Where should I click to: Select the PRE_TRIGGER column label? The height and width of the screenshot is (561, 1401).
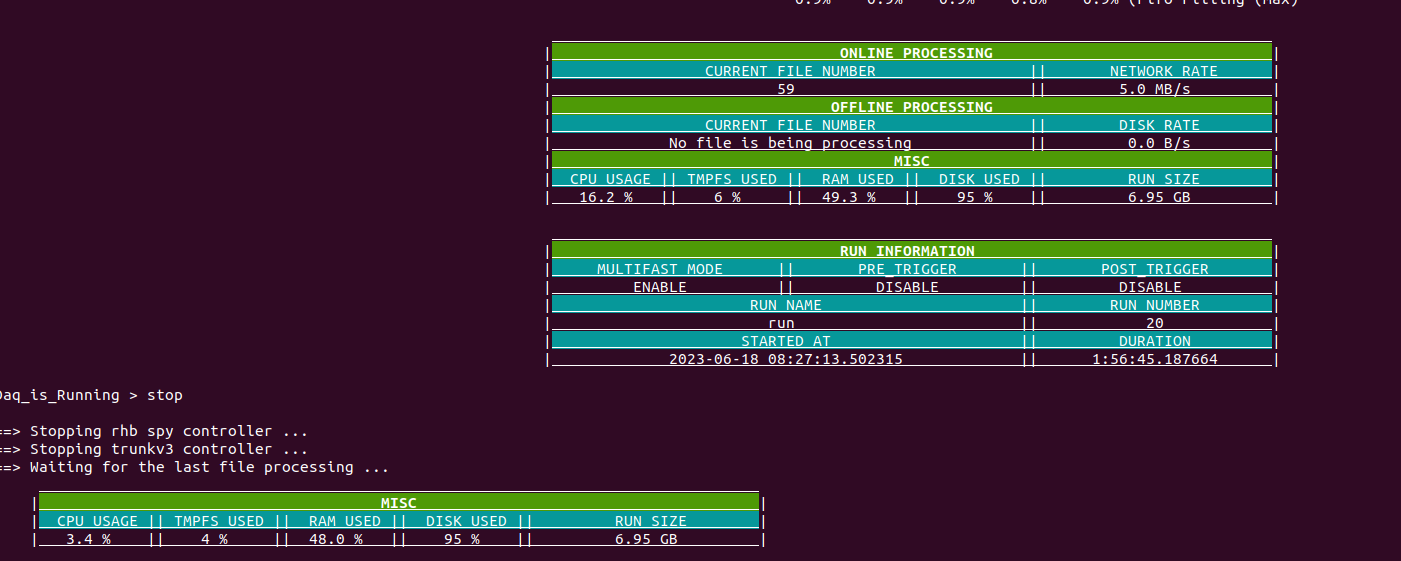click(x=907, y=269)
